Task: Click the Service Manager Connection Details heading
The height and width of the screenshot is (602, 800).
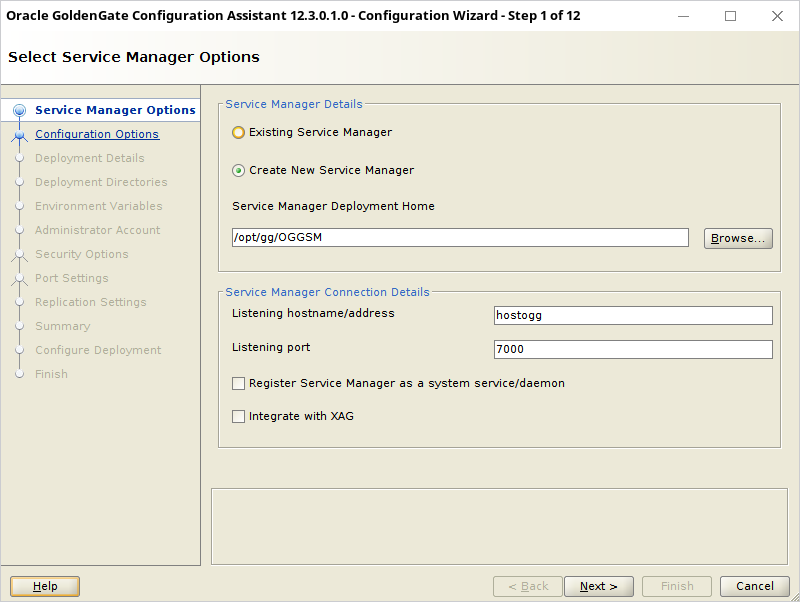Action: pyautogui.click(x=328, y=292)
